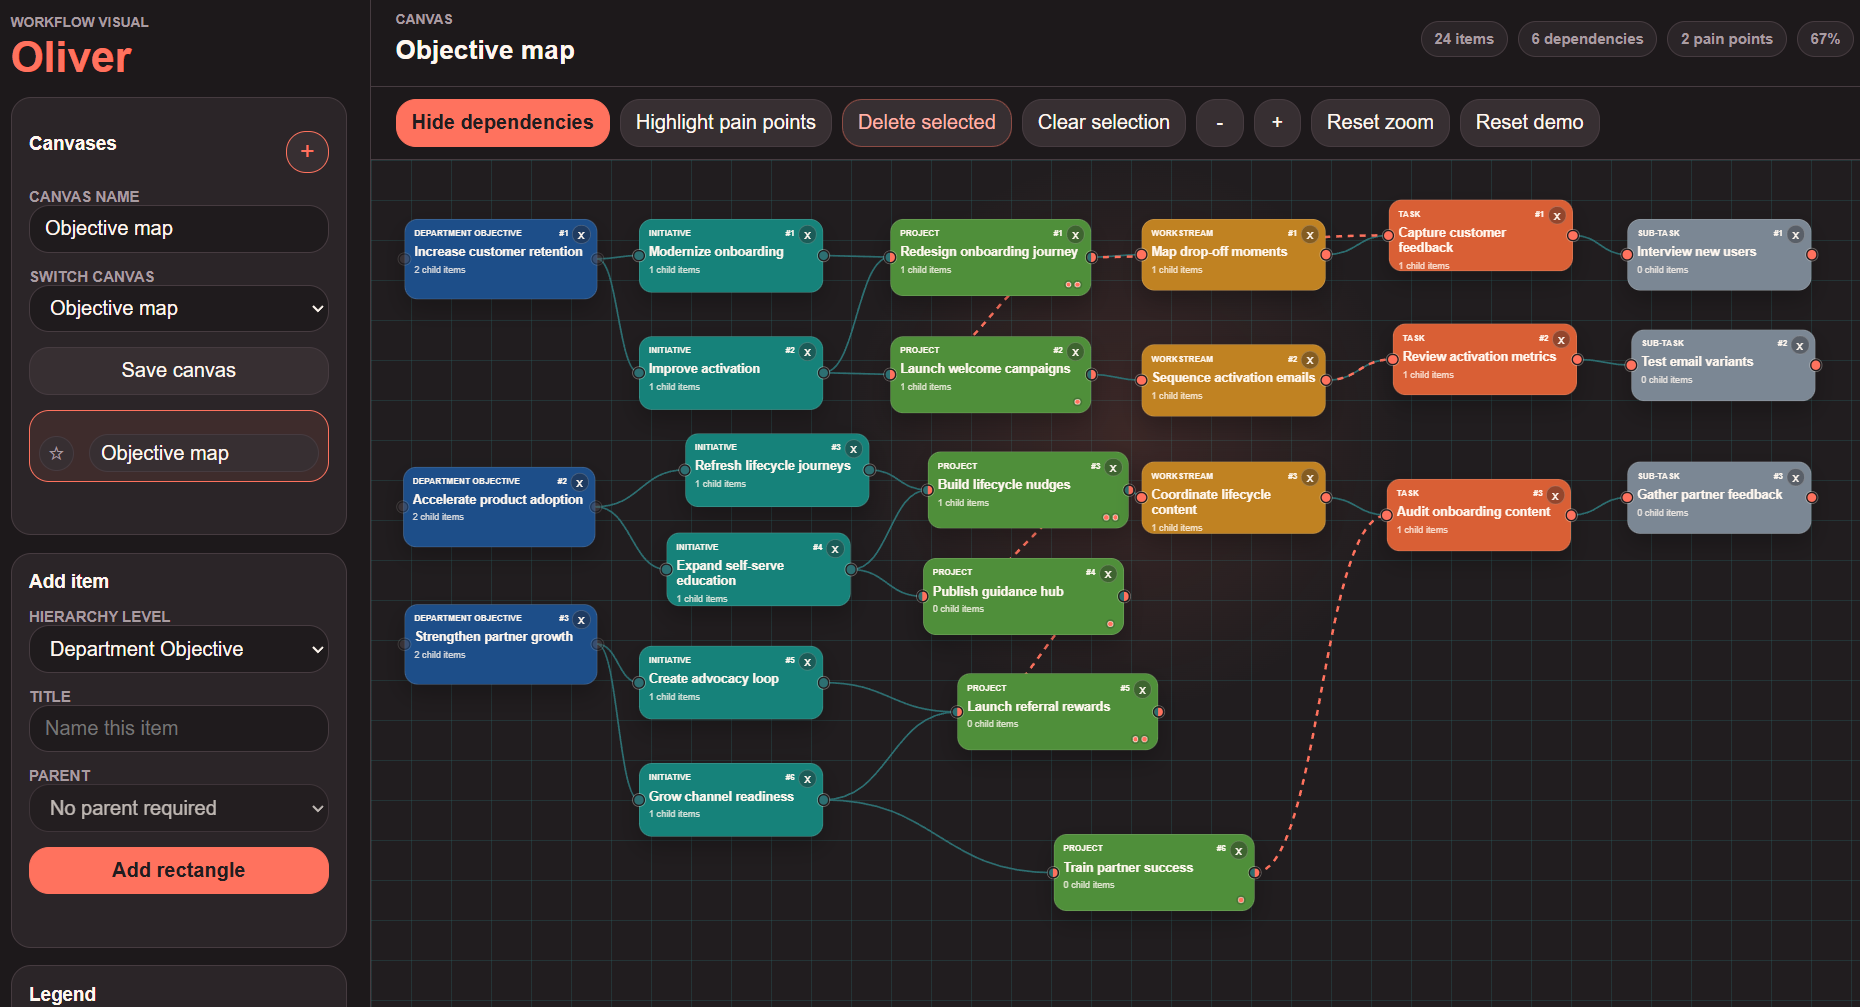1860x1007 pixels.
Task: Click Reset zoom button
Action: coord(1380,123)
